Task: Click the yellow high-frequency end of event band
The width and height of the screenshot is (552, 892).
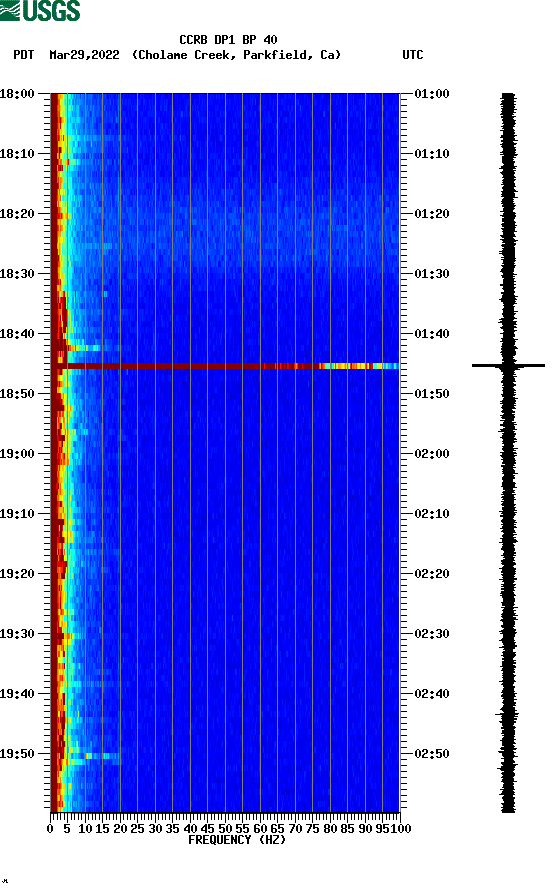Action: [359, 366]
